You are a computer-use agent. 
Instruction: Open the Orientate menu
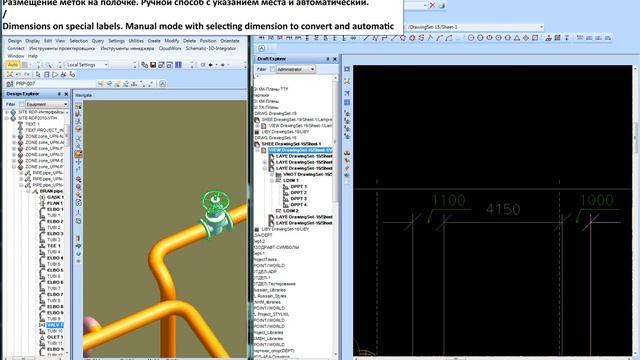pos(230,41)
